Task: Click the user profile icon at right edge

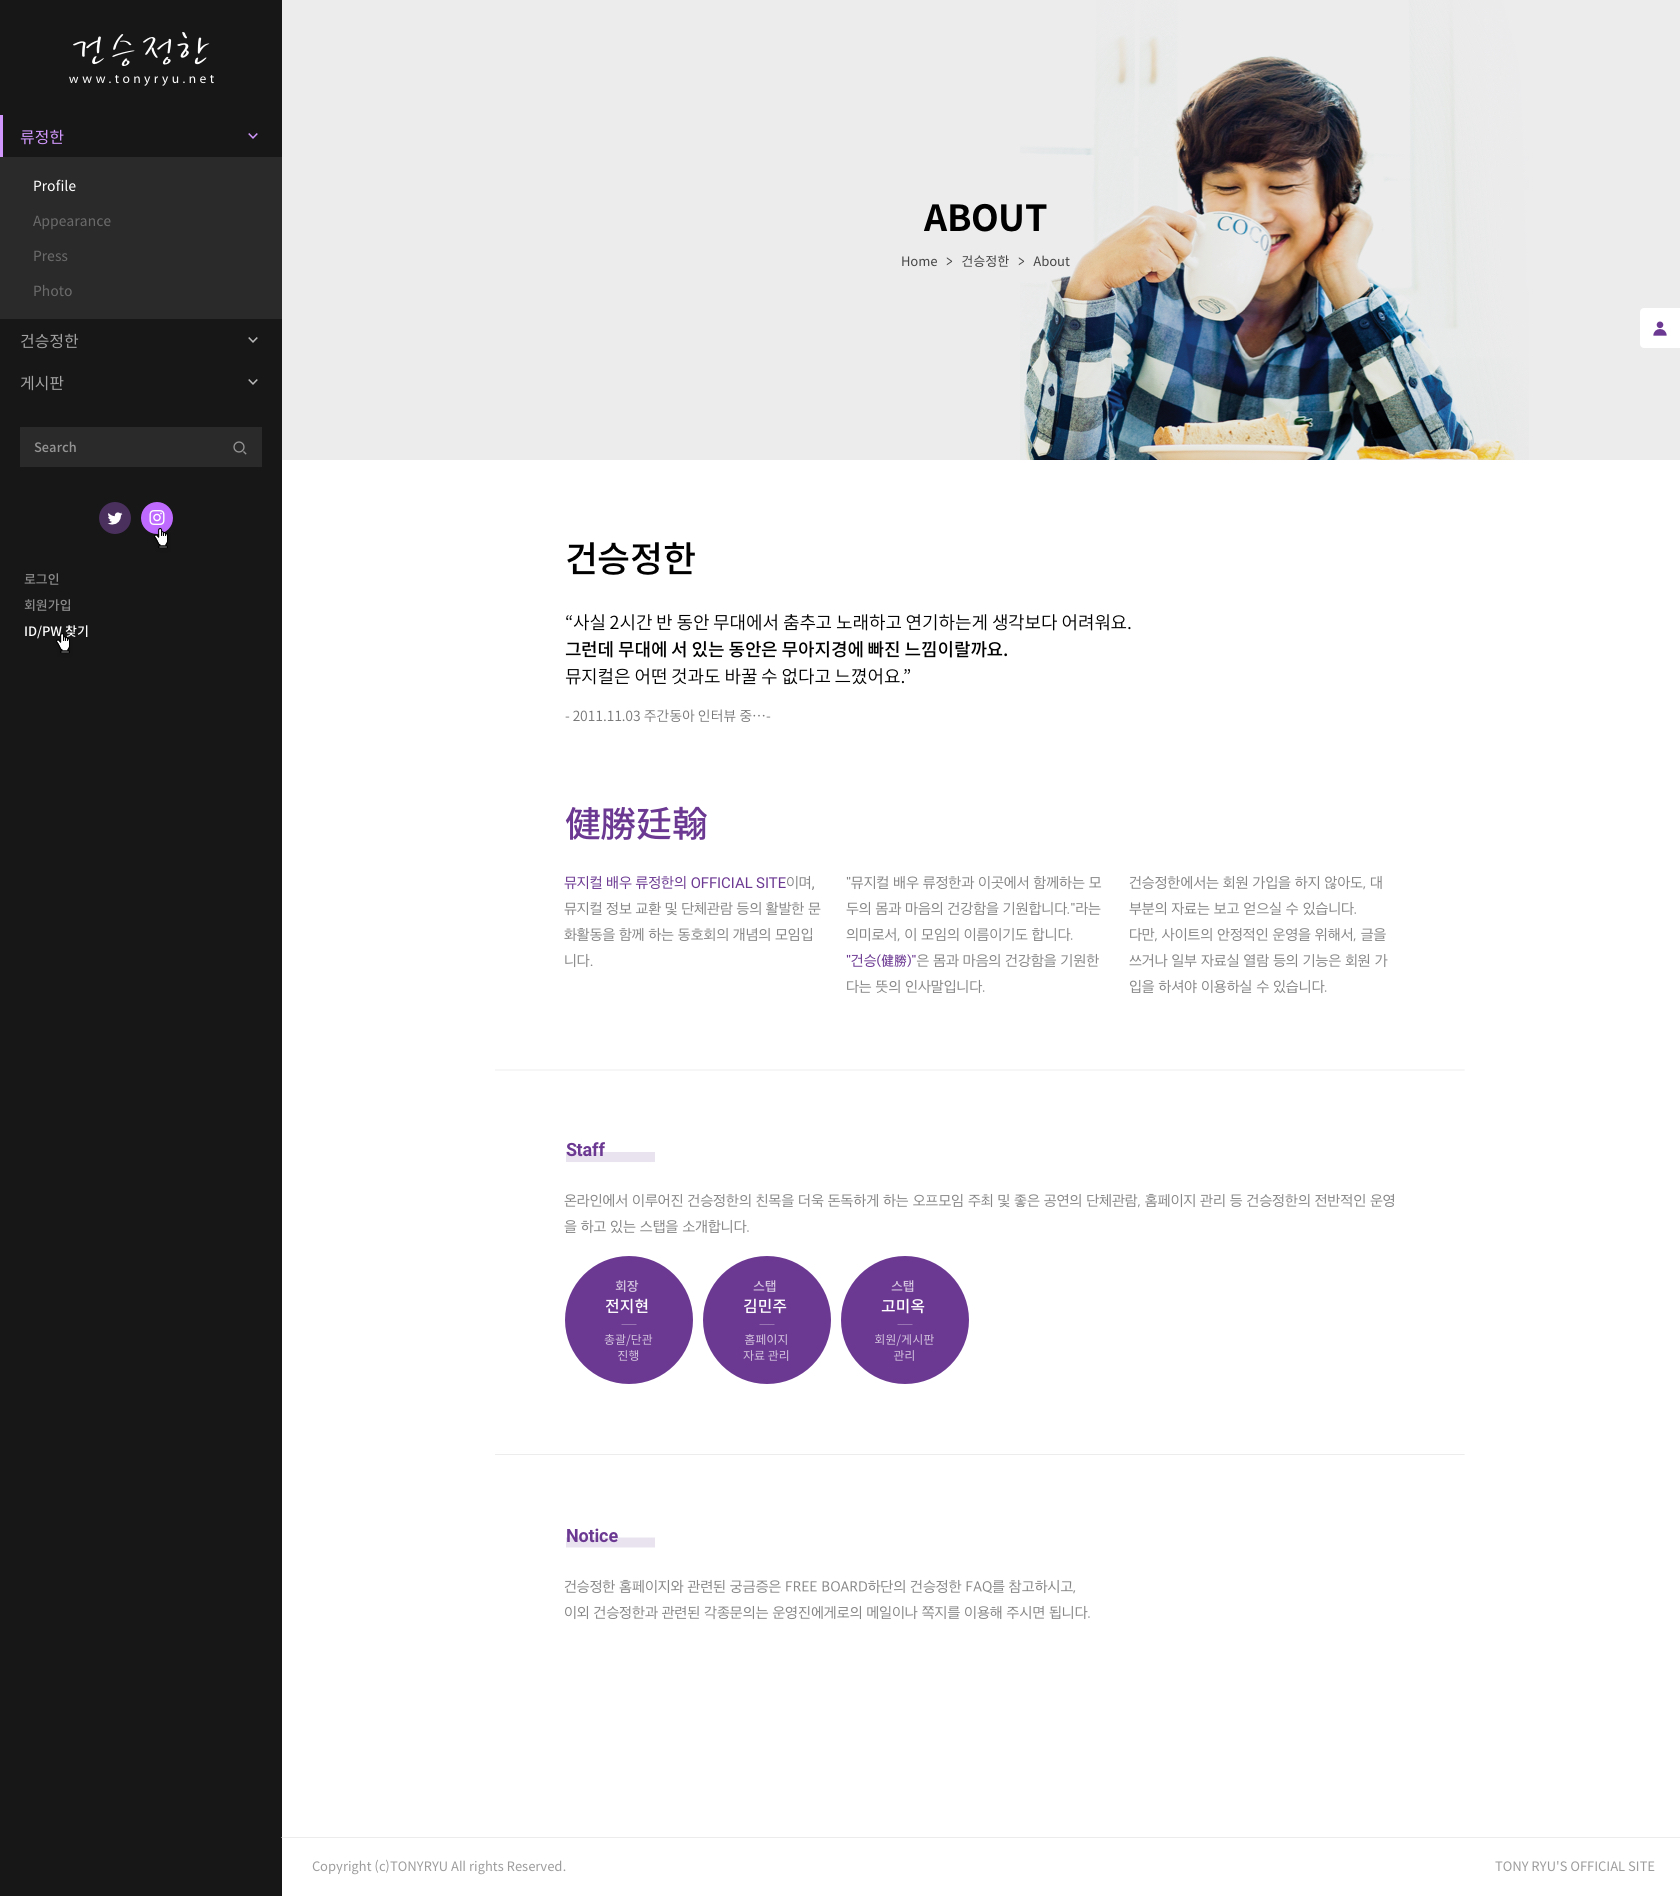Action: pyautogui.click(x=1659, y=328)
